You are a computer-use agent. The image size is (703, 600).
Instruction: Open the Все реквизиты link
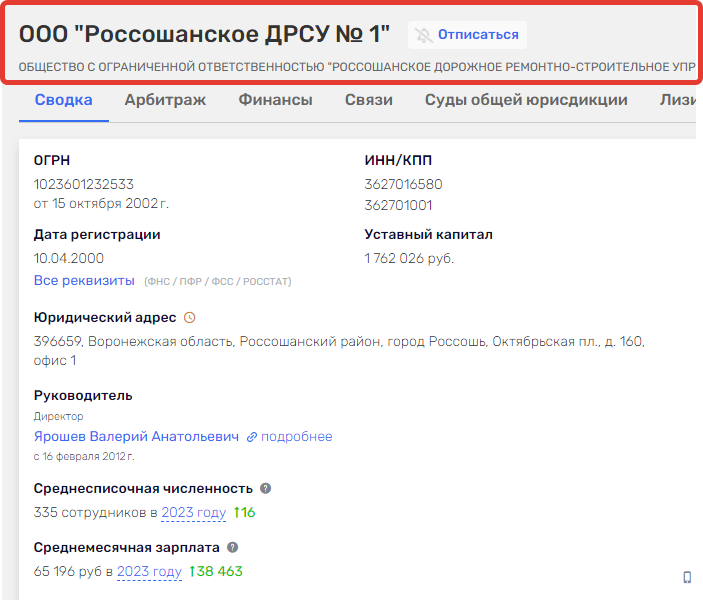point(84,281)
